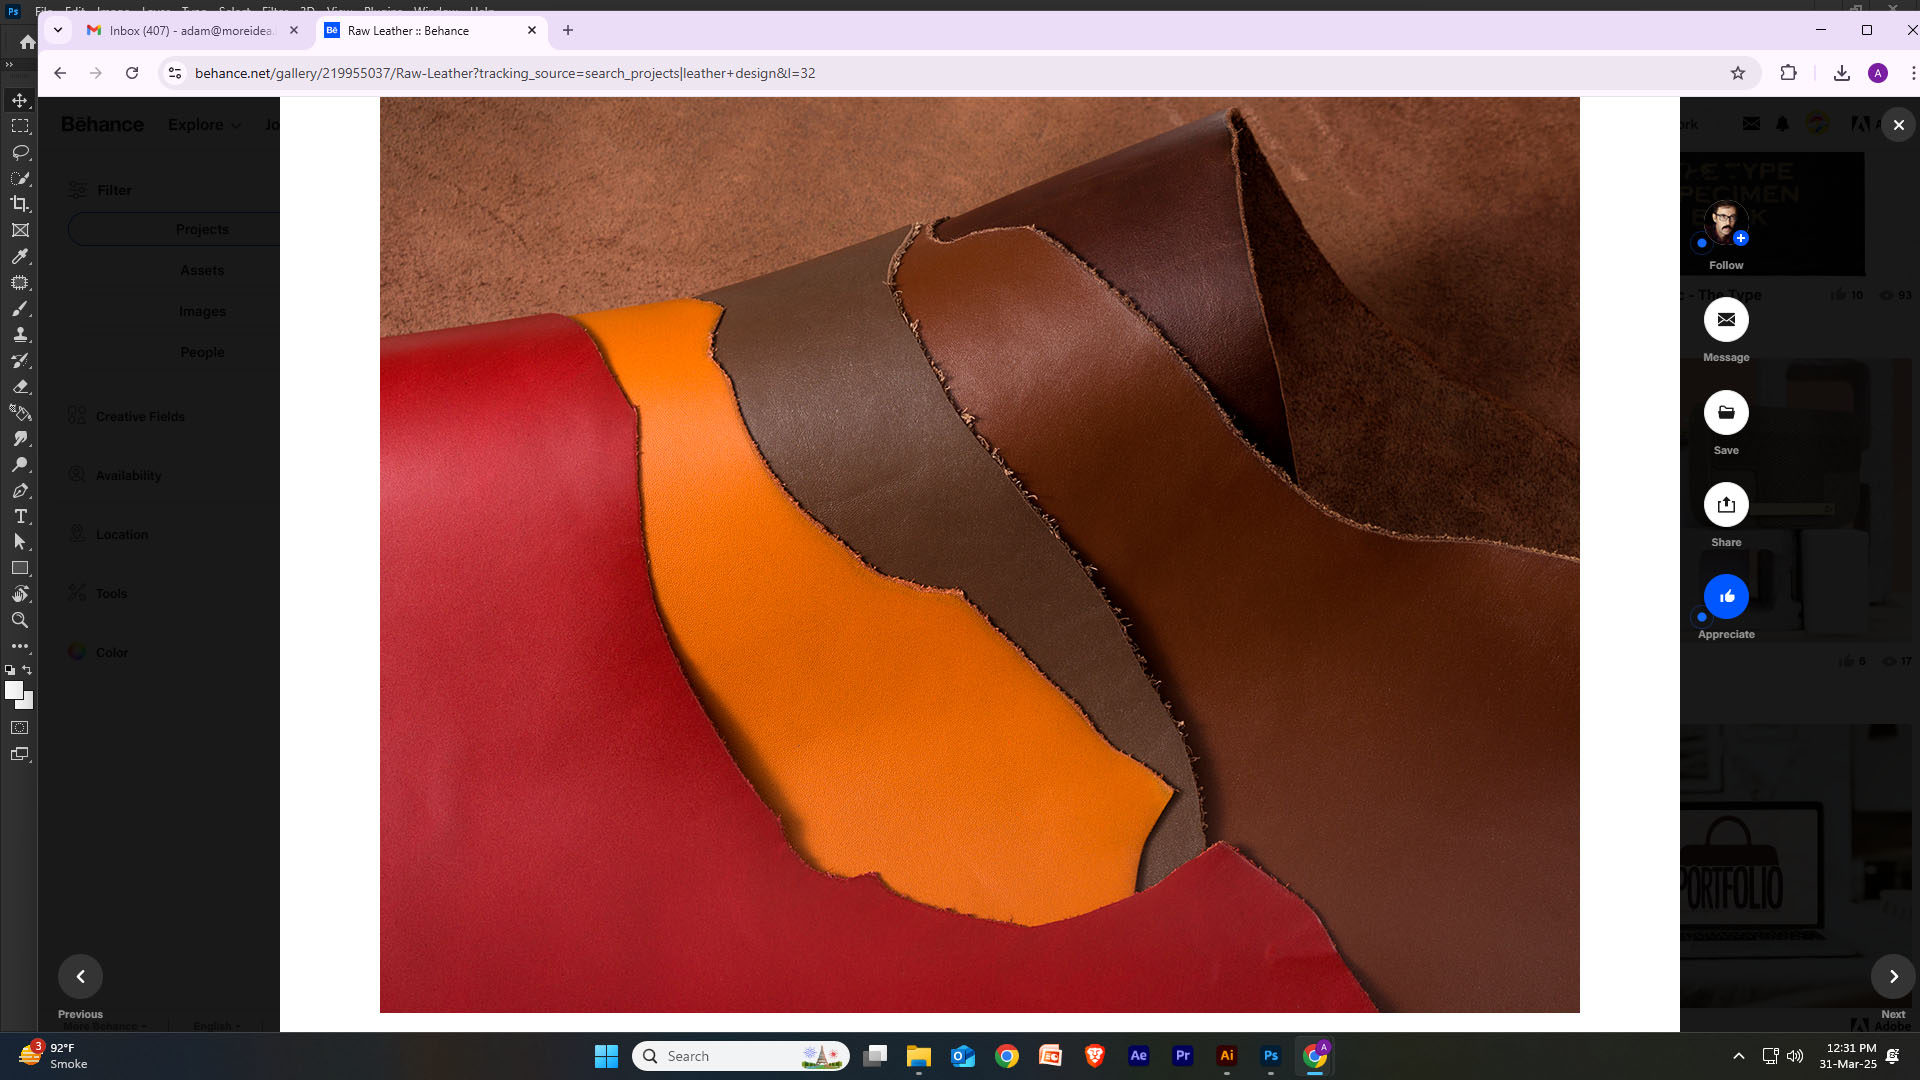1920x1080 pixels.
Task: Swap foreground and background colors
Action: pos(27,670)
